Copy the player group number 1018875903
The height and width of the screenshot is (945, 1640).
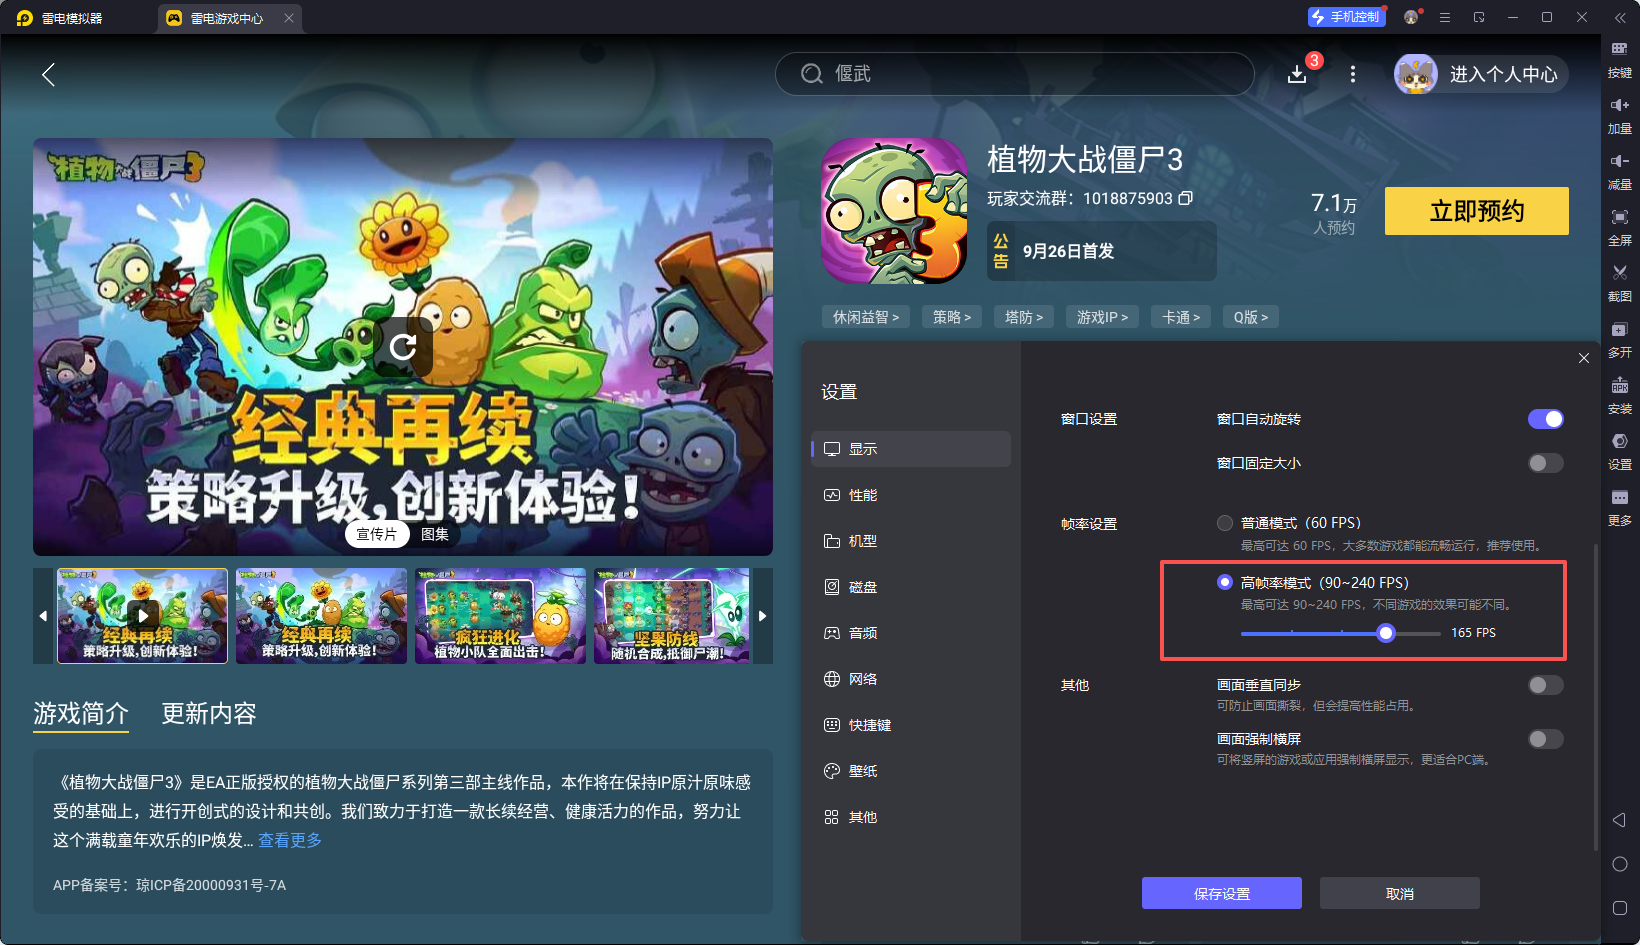[x=1186, y=198]
